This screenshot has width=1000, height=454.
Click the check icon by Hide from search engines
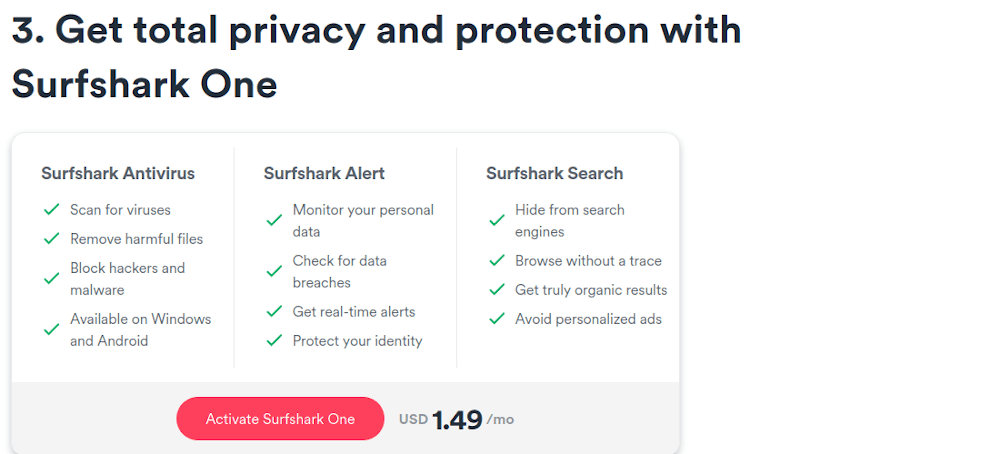[497, 221]
